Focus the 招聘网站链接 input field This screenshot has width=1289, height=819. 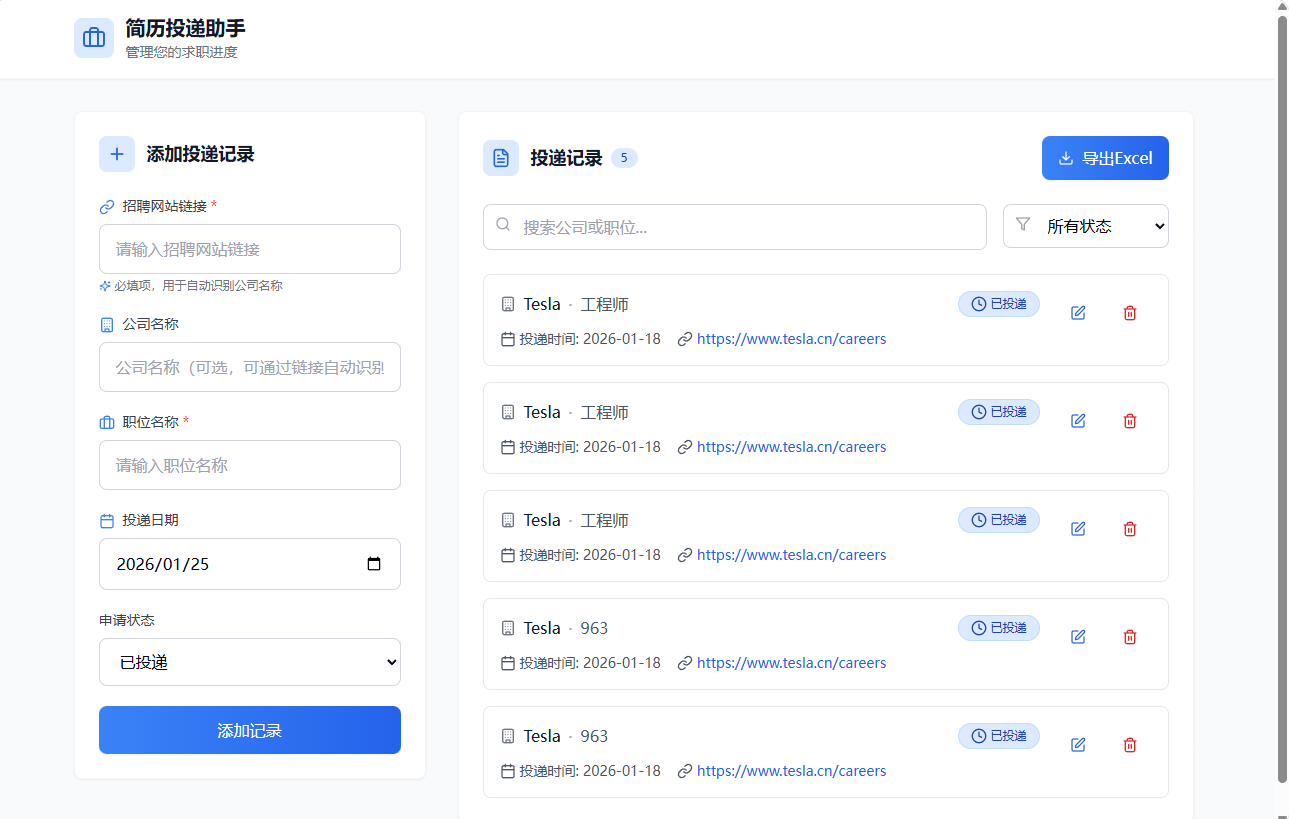pyautogui.click(x=250, y=249)
